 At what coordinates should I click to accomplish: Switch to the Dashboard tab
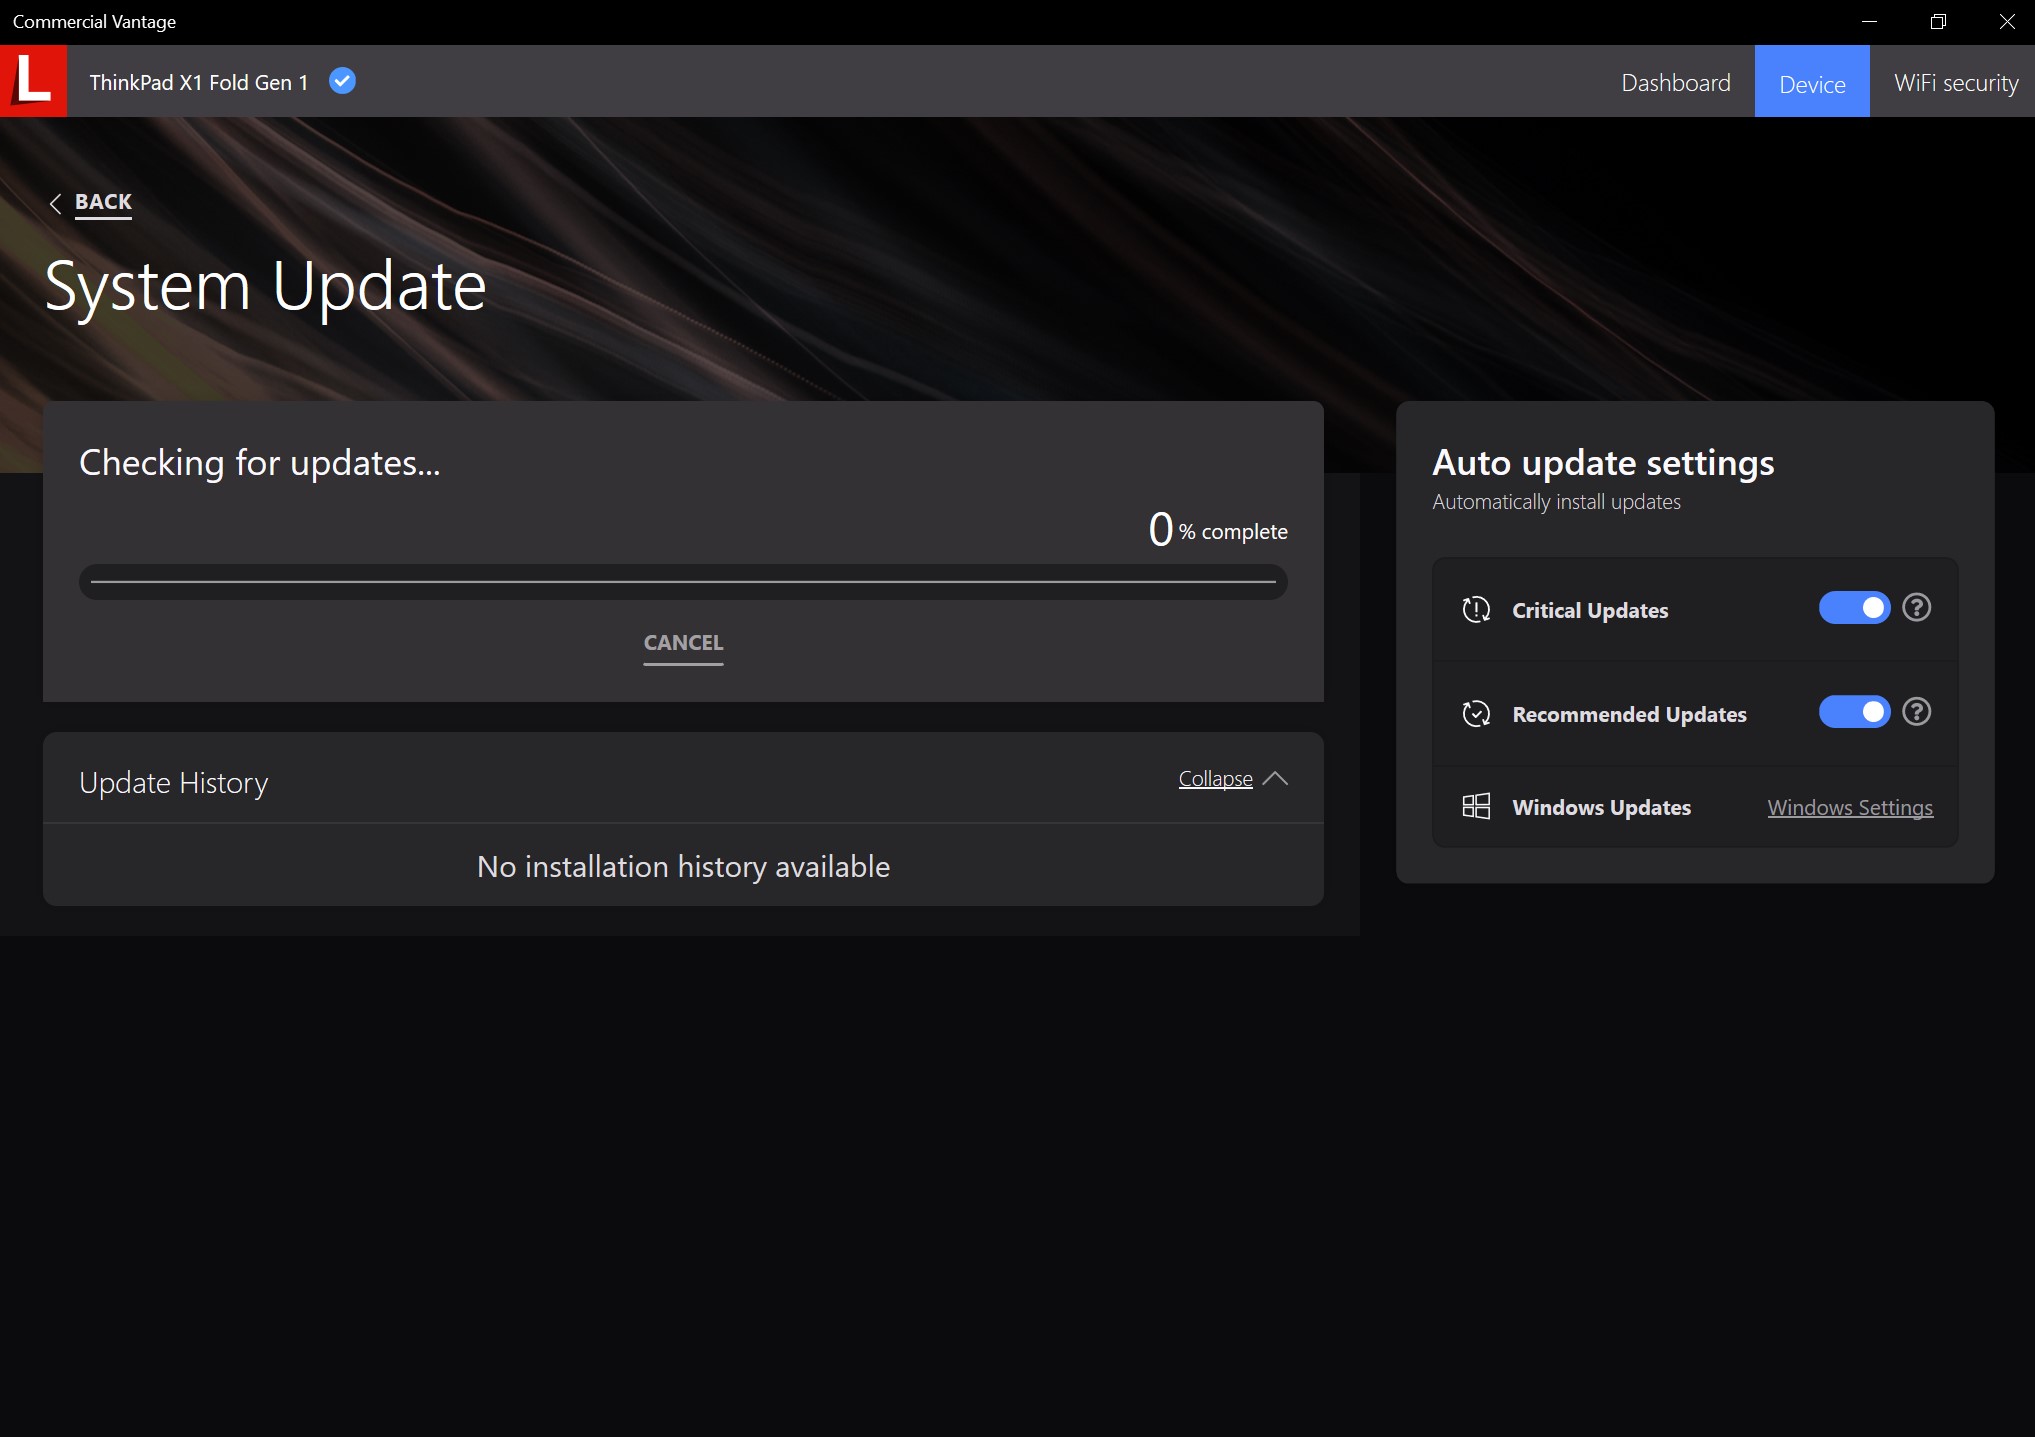click(x=1675, y=83)
